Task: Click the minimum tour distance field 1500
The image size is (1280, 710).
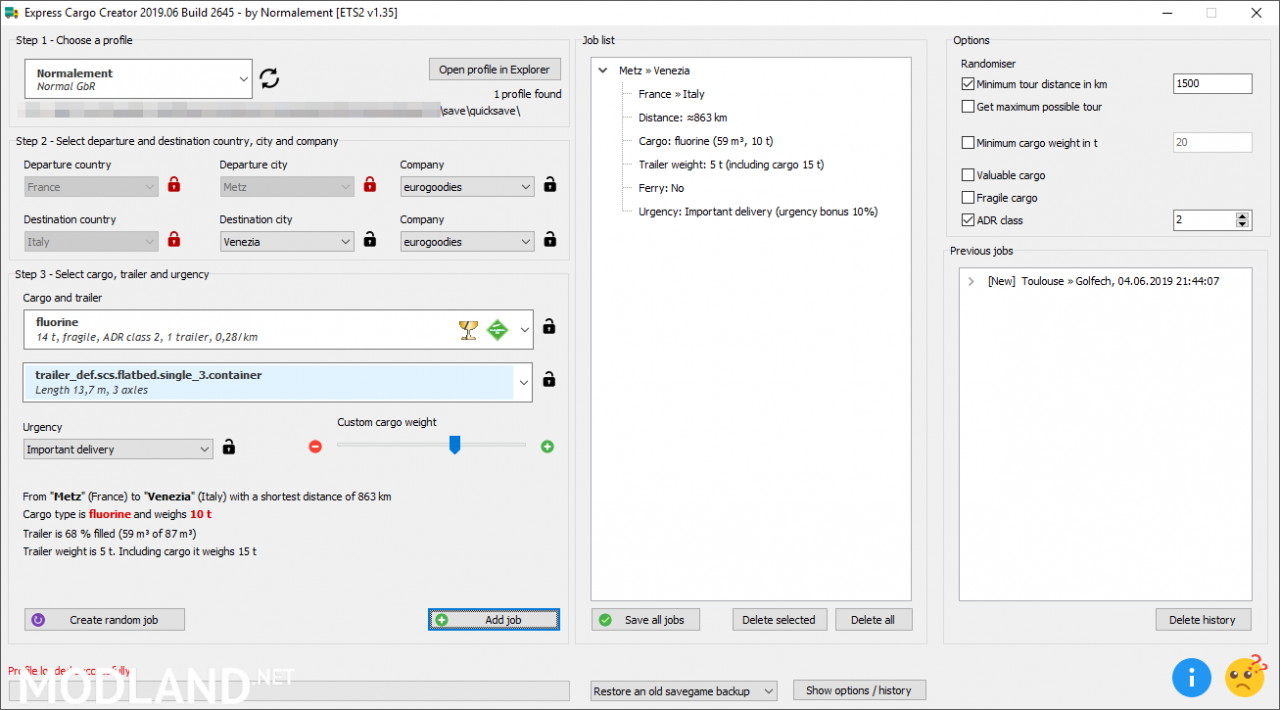Action: click(1212, 84)
